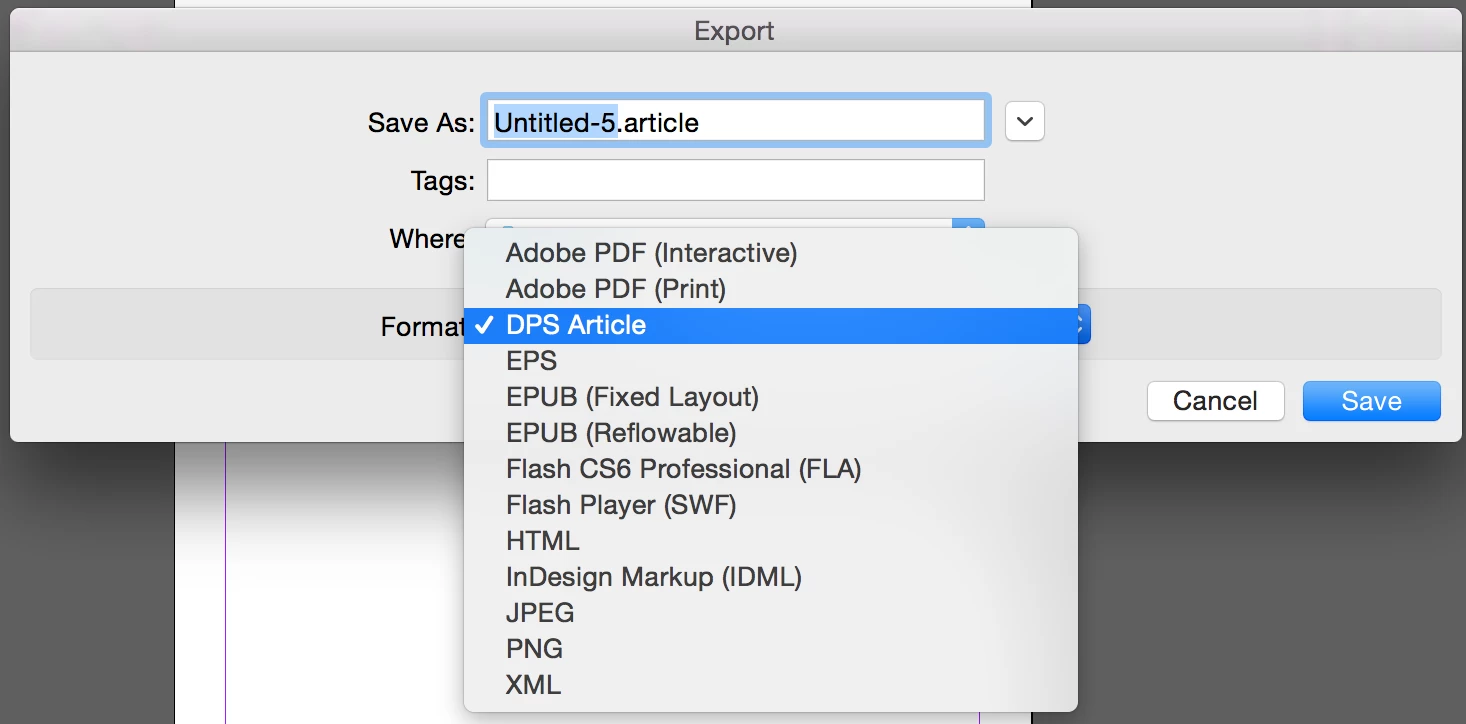Choose Flash CS6 Professional (FLA)

click(x=771, y=469)
